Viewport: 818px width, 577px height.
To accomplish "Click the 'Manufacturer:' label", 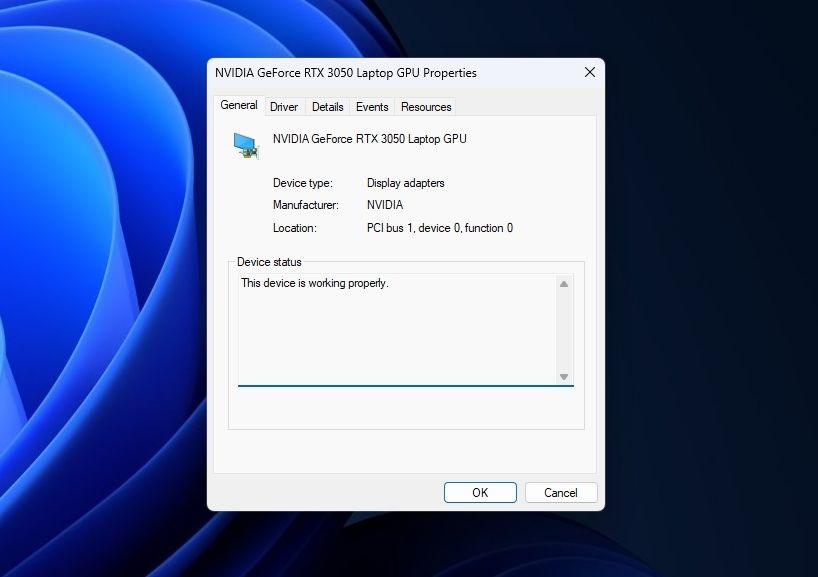I will [306, 205].
